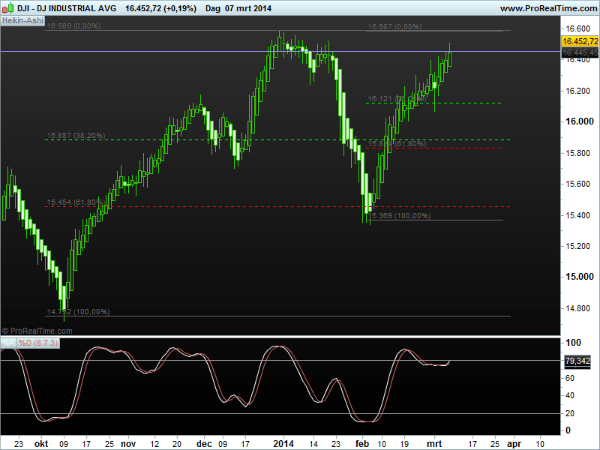Click the nov month marker on time axis
This screenshot has width=600, height=450.
coord(128,444)
